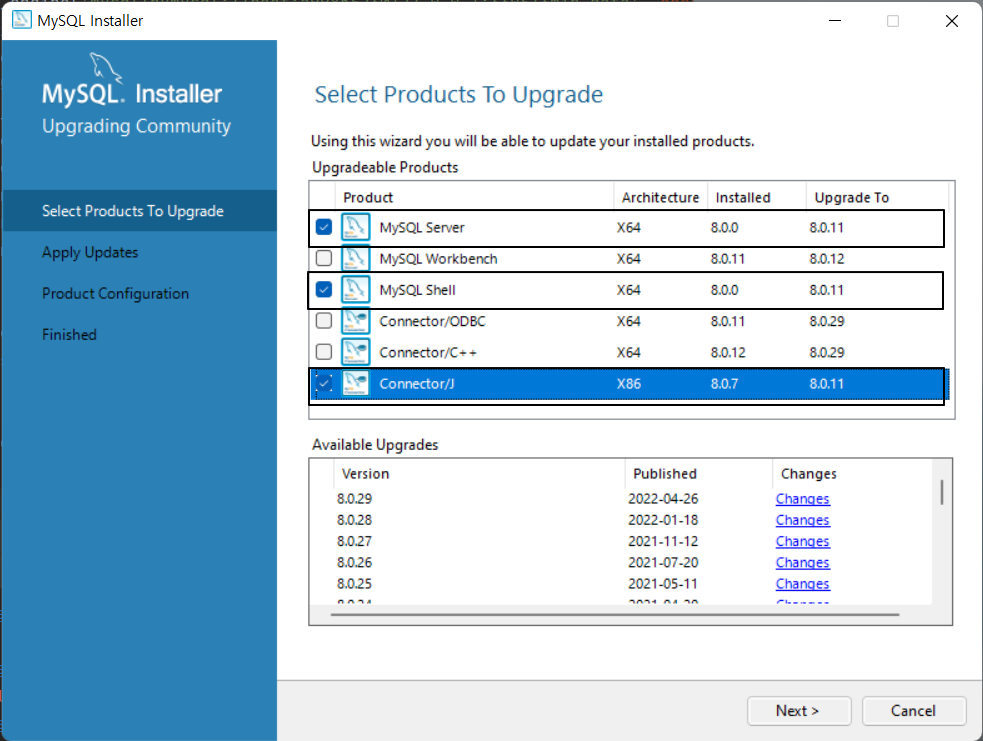Open Changes link for version 8.0.28
This screenshot has height=741, width=983.
[x=802, y=520]
